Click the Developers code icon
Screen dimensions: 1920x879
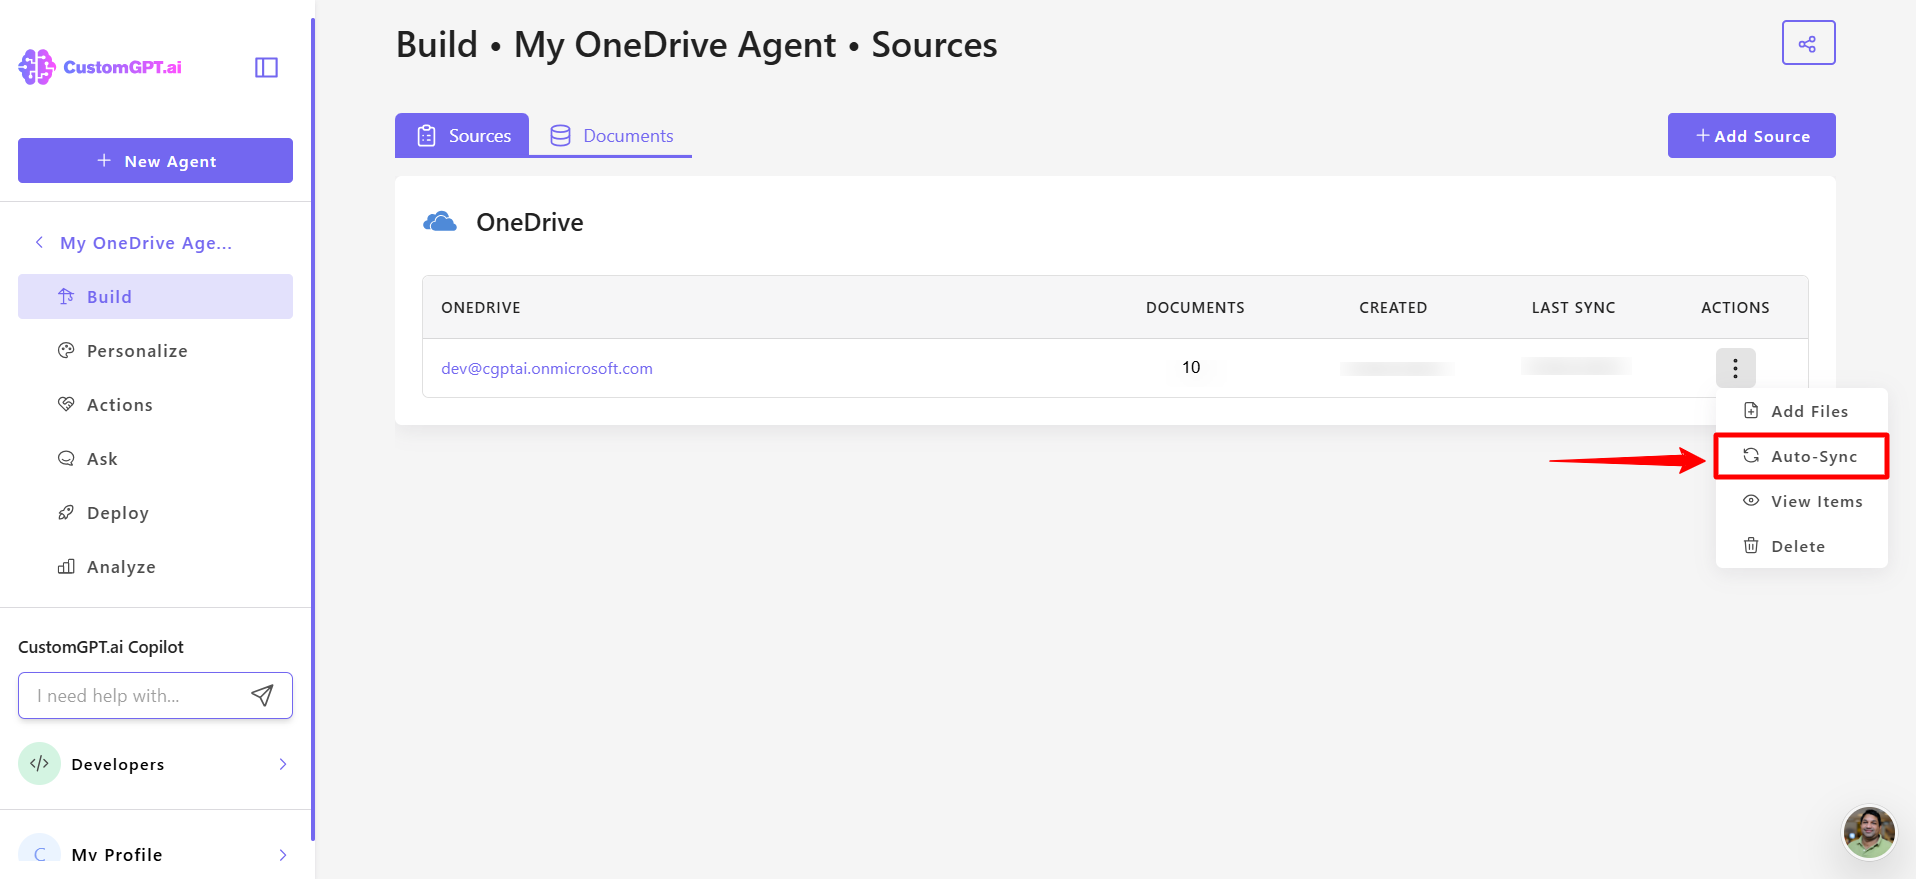click(39, 764)
